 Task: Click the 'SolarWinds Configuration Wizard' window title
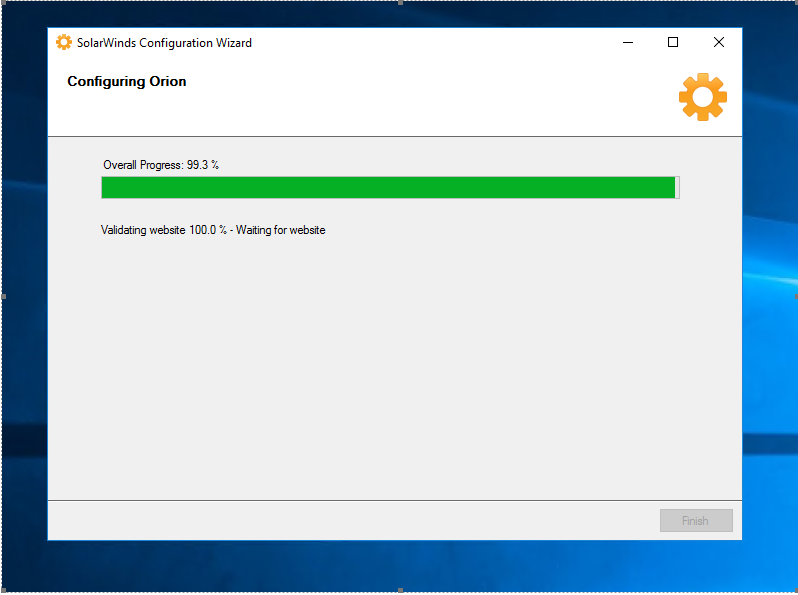[164, 43]
